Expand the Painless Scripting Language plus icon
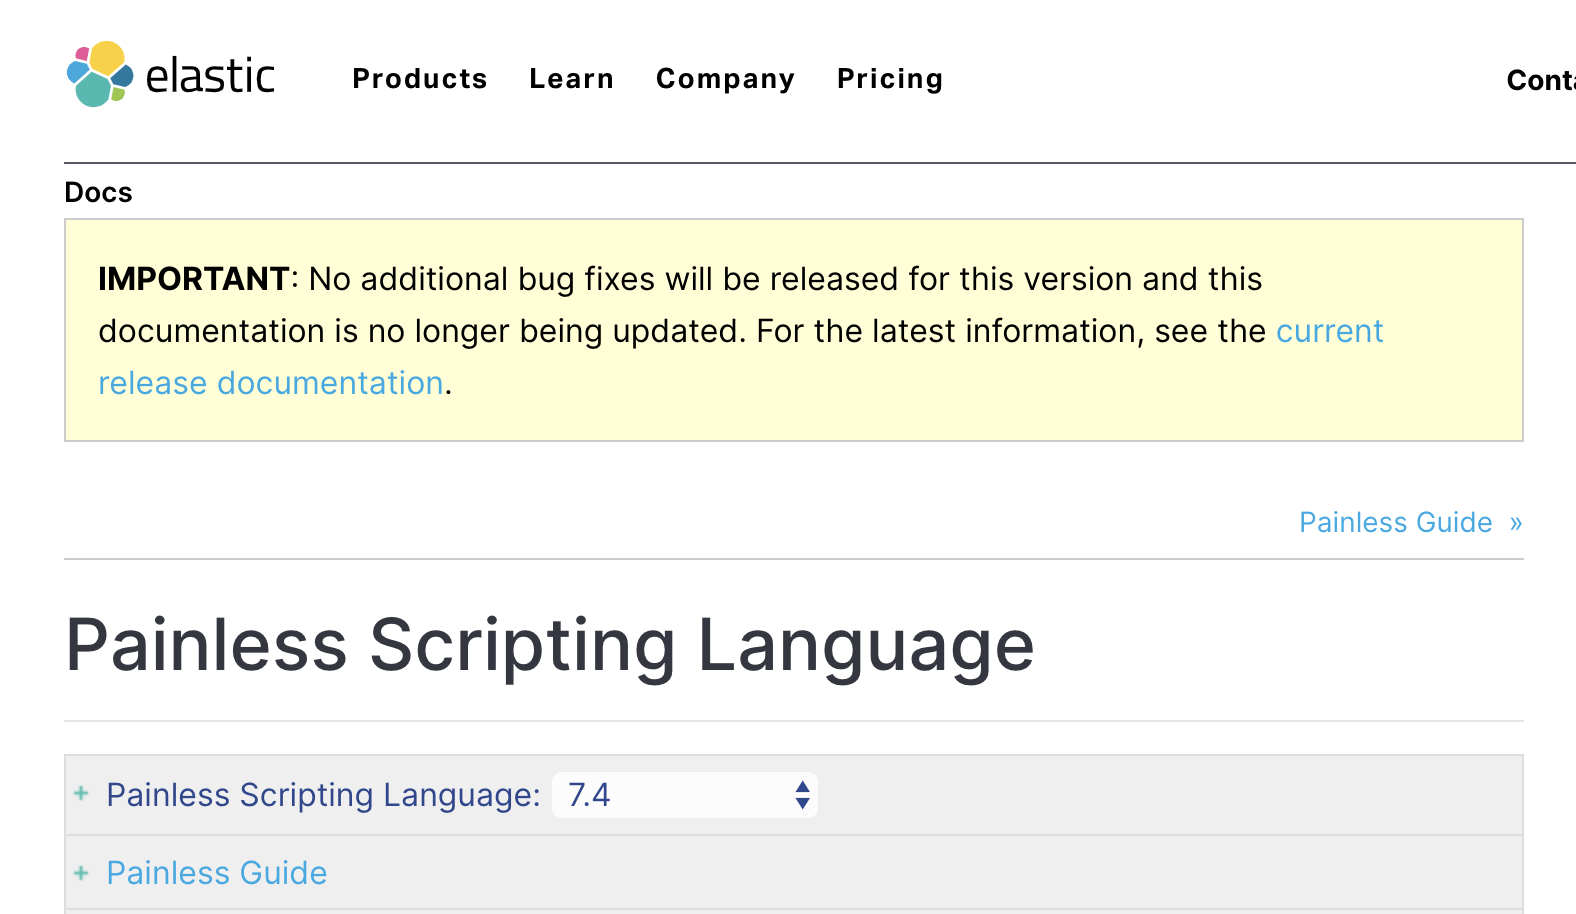The height and width of the screenshot is (914, 1576). [81, 794]
